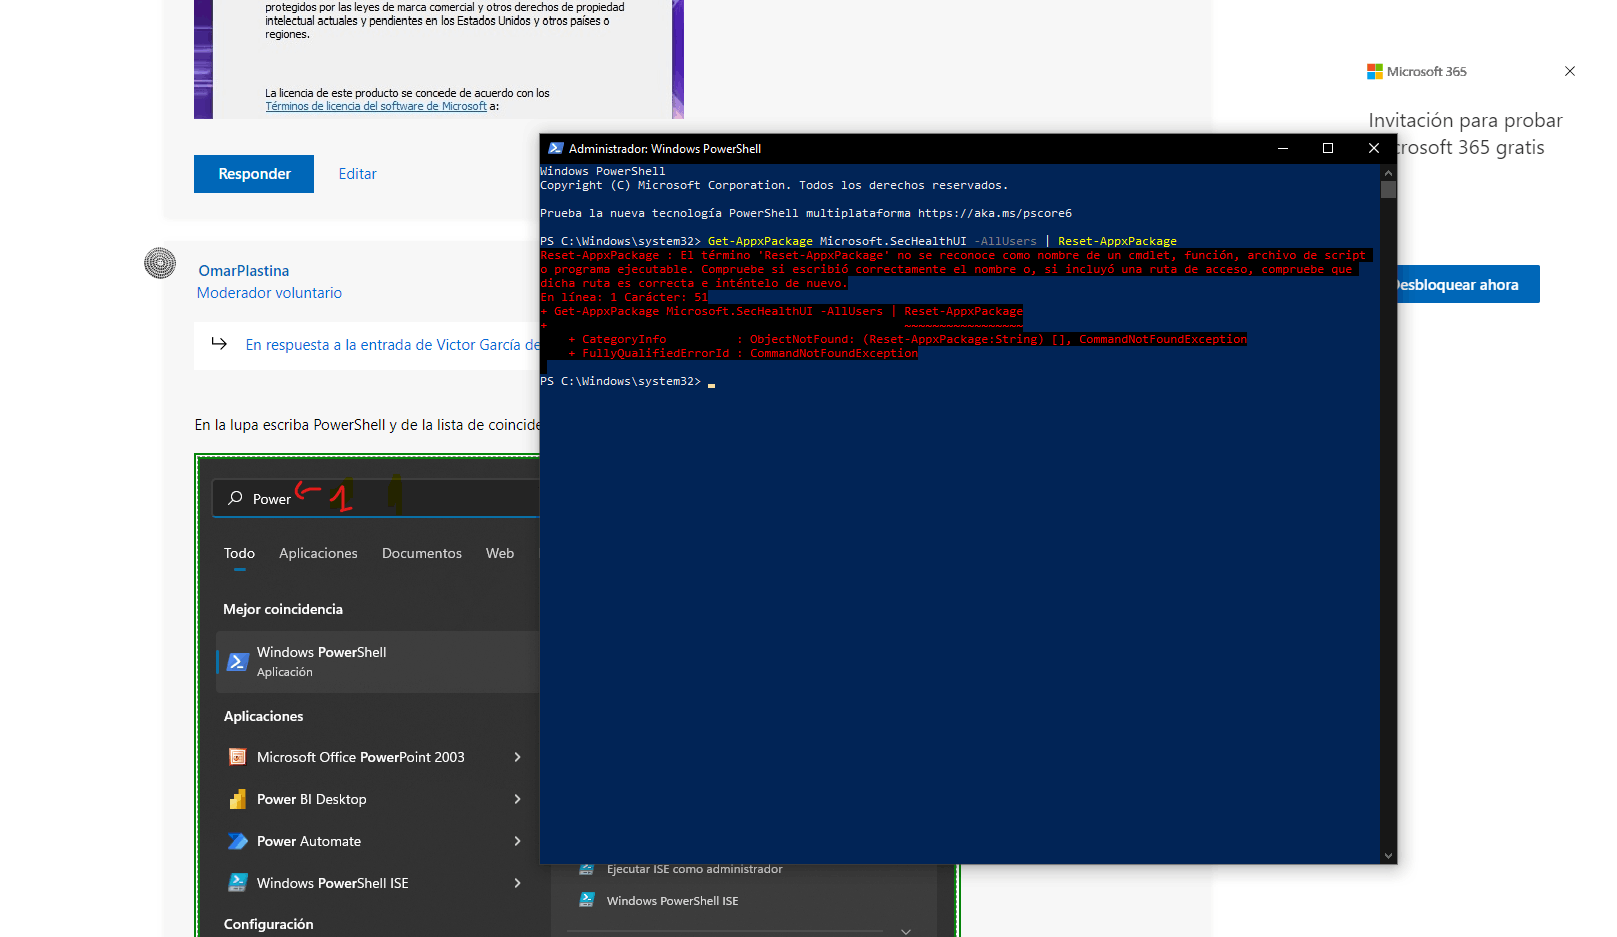Viewport: 1617px width, 937px height.
Task: Minimize the Administrador: Windows PowerShell window
Action: (1283, 148)
